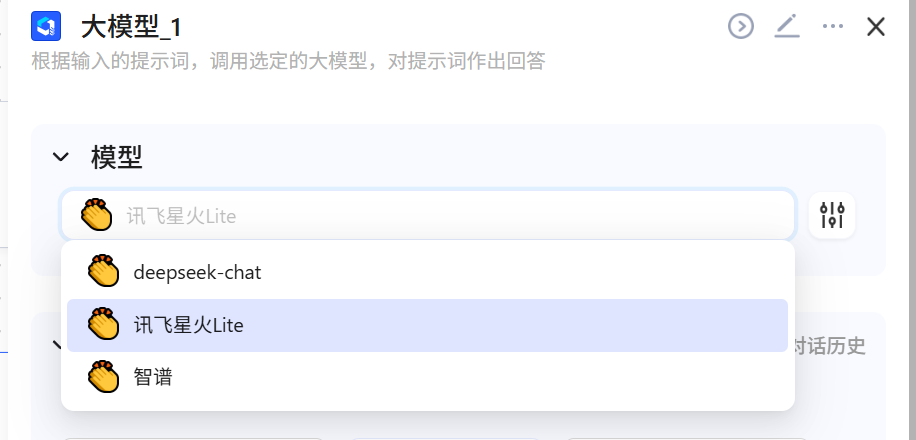Viewport: 916px width, 440px height.
Task: Open the three-dot more options menu
Action: (x=833, y=26)
